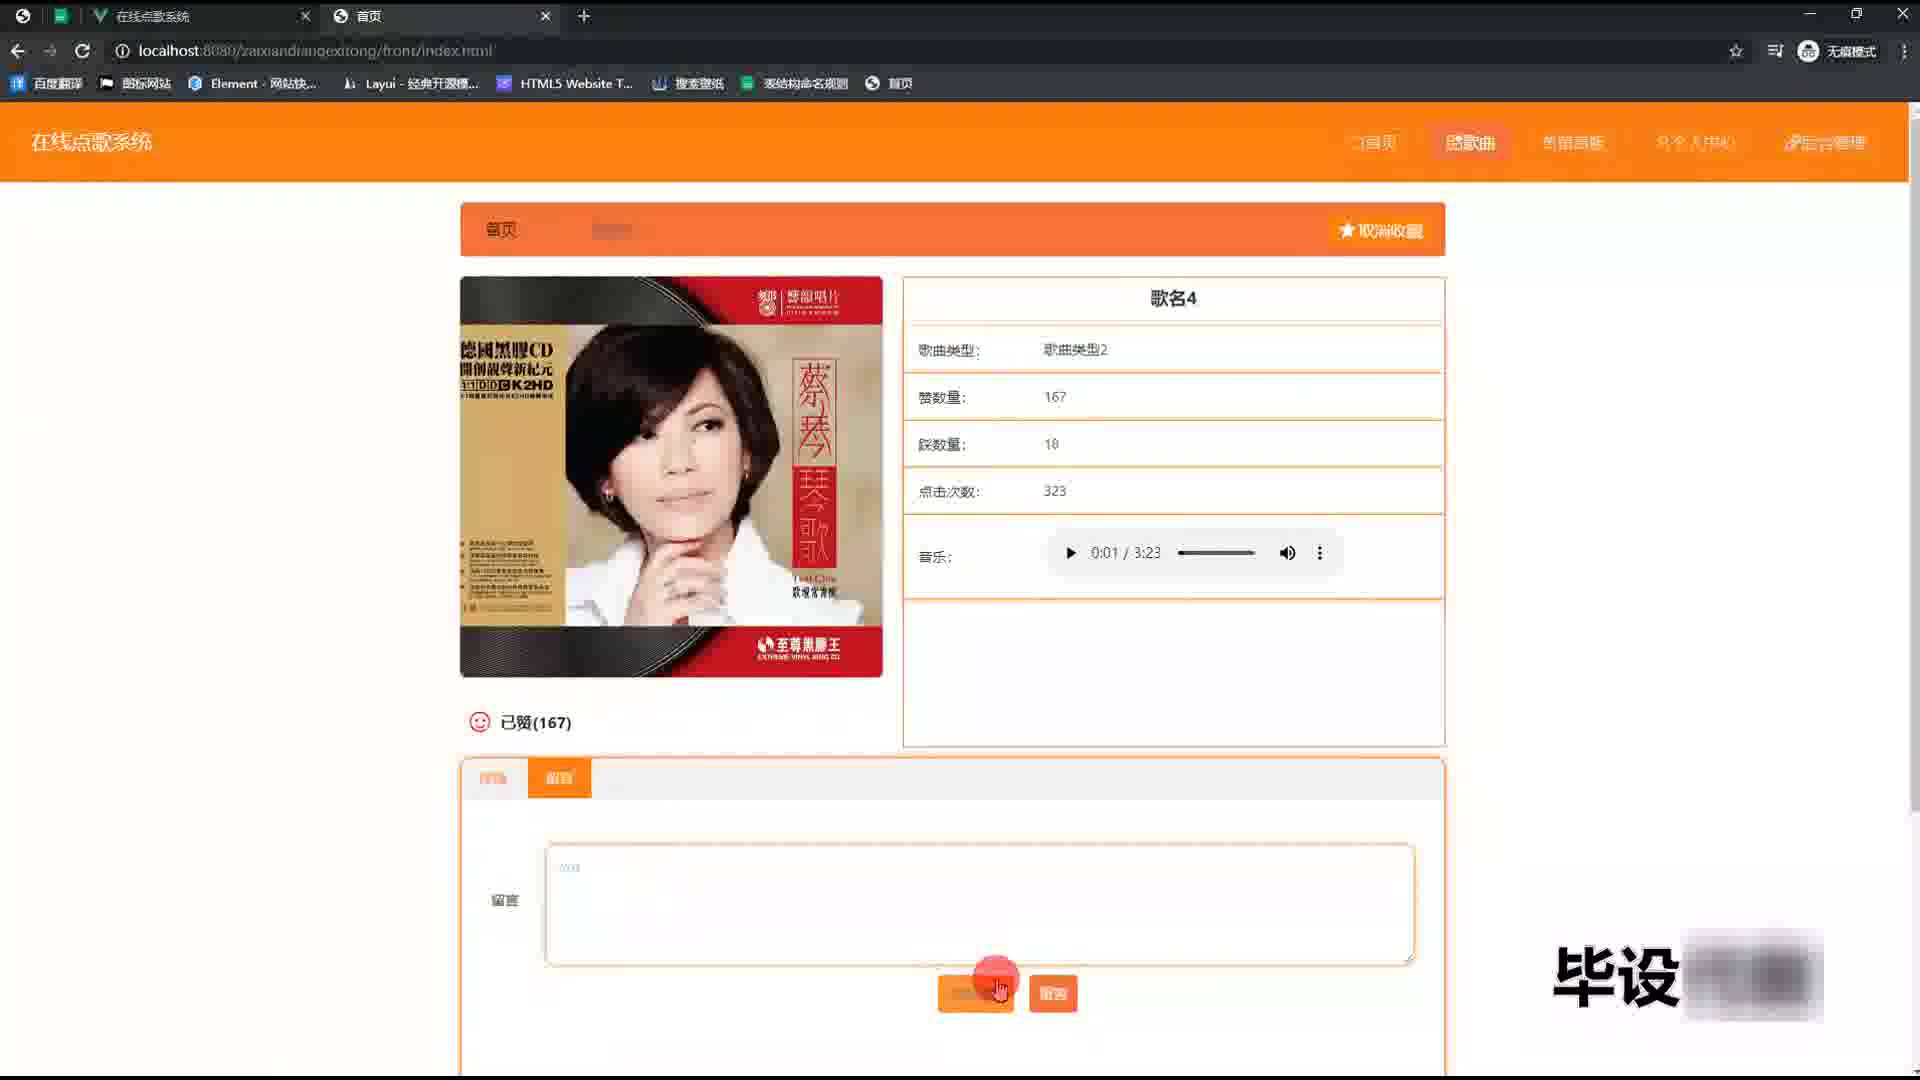Toggle the smiley like icon 已赞(167)

click(480, 722)
